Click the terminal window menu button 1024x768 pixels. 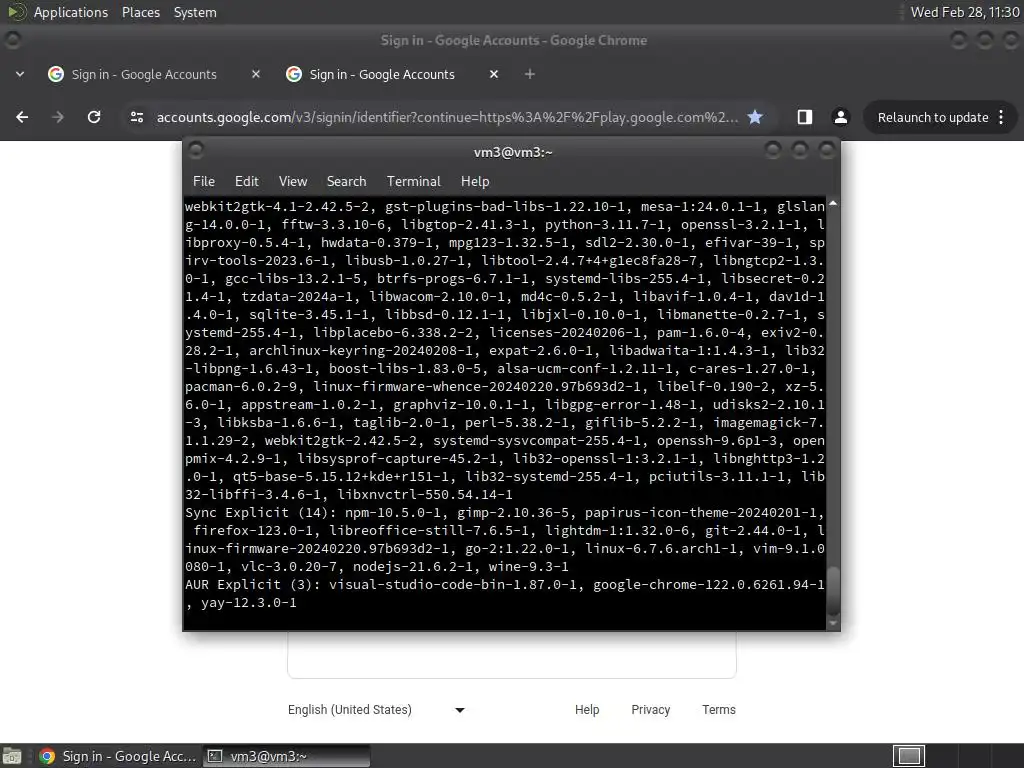tap(195, 151)
